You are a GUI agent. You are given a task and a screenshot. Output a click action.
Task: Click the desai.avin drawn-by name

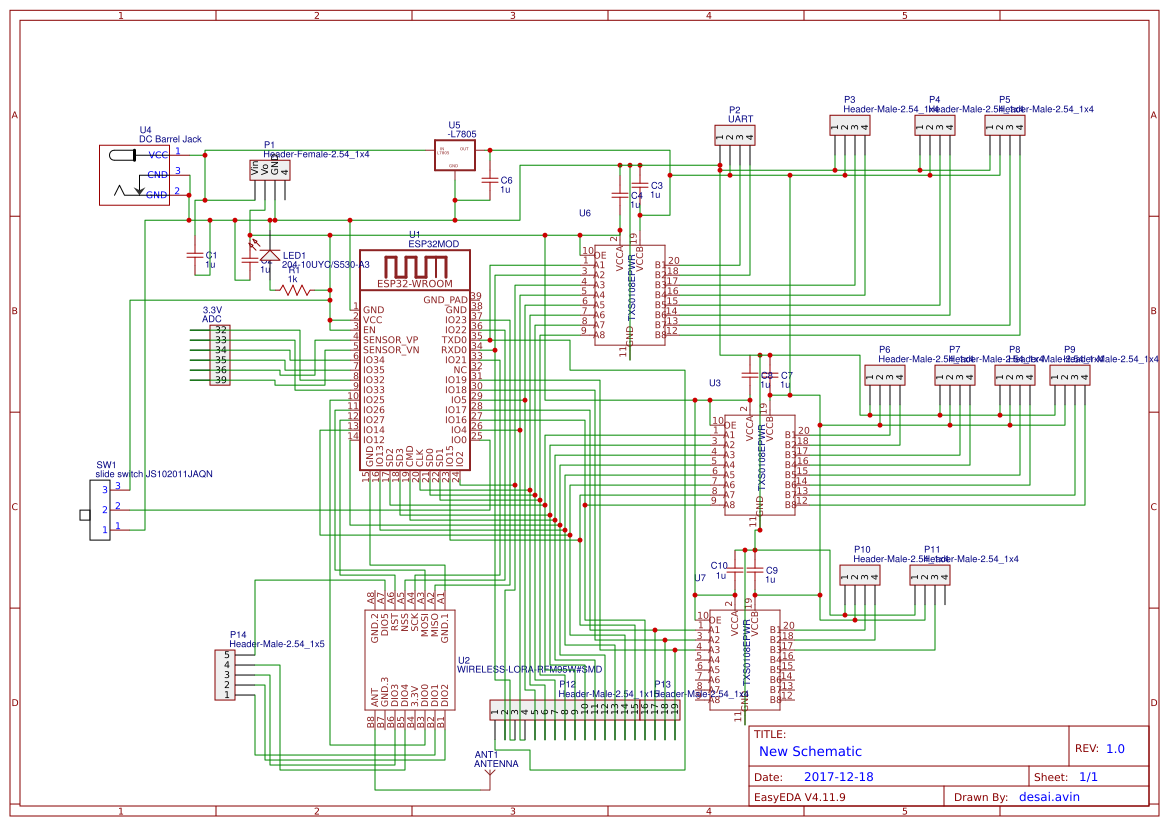[1049, 797]
